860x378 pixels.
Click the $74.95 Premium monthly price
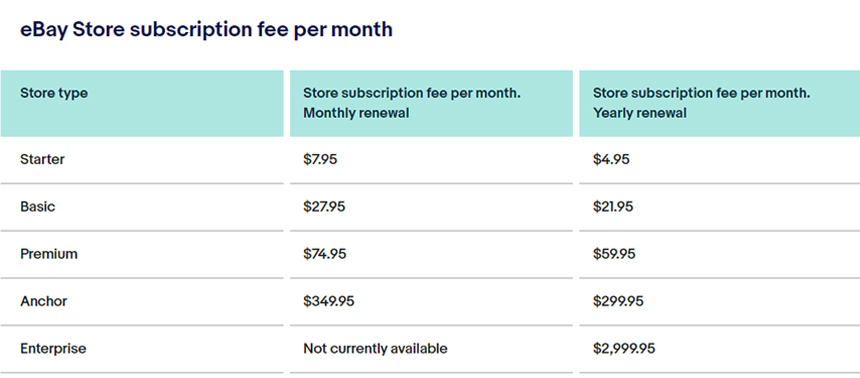tap(325, 254)
